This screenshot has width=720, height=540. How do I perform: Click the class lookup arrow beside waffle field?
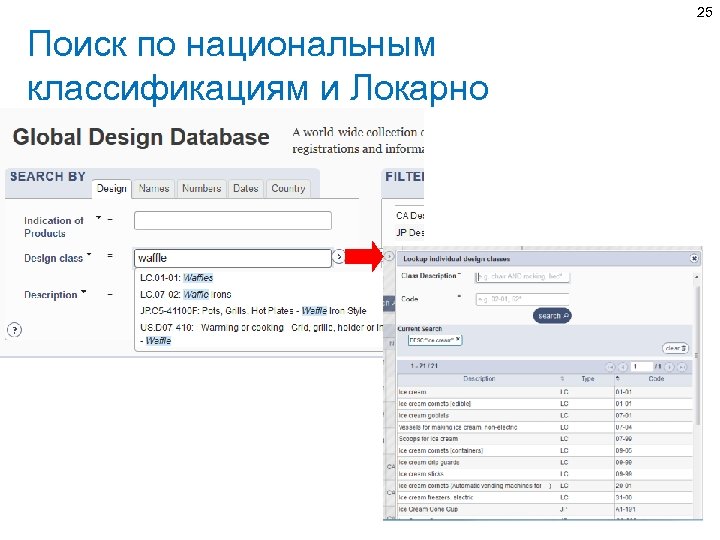338,257
